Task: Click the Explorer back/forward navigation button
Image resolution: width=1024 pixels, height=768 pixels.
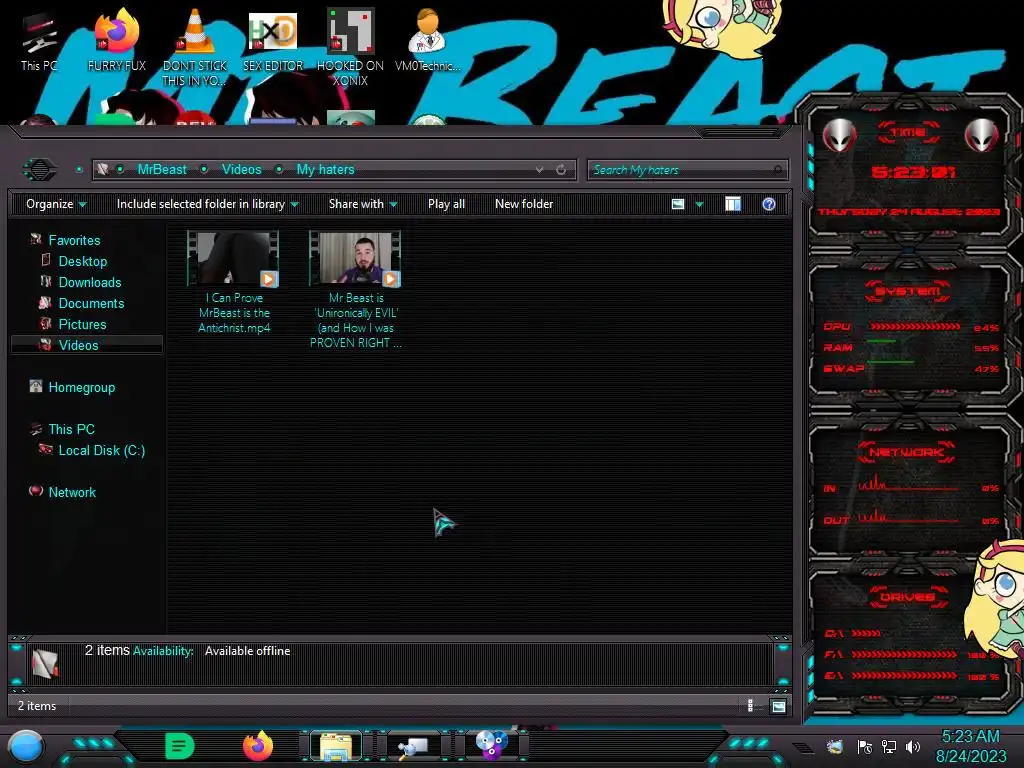Action: 40,170
